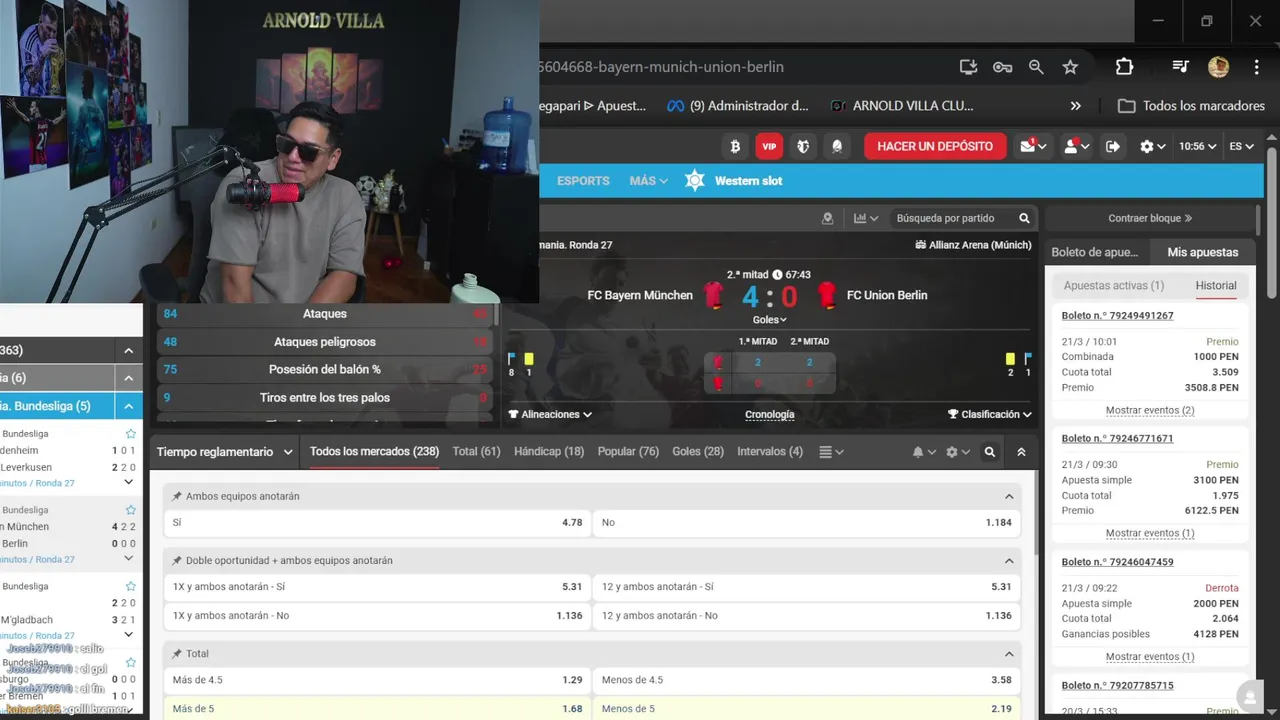This screenshot has width=1280, height=720.
Task: Click the Búsqueda por partido field
Action: 945,218
